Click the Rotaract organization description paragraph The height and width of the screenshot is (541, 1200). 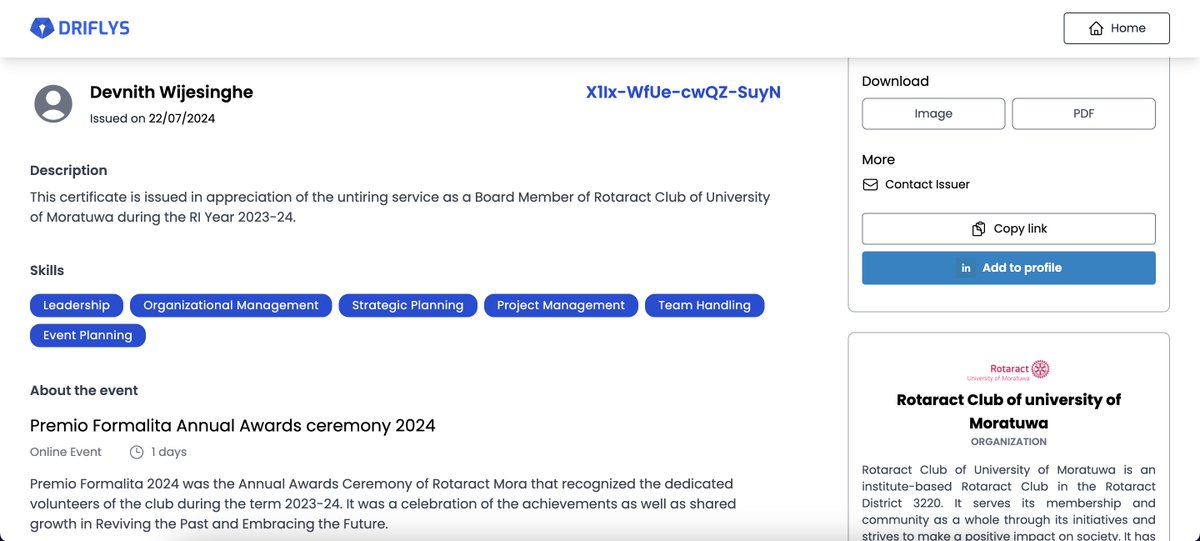(1009, 501)
